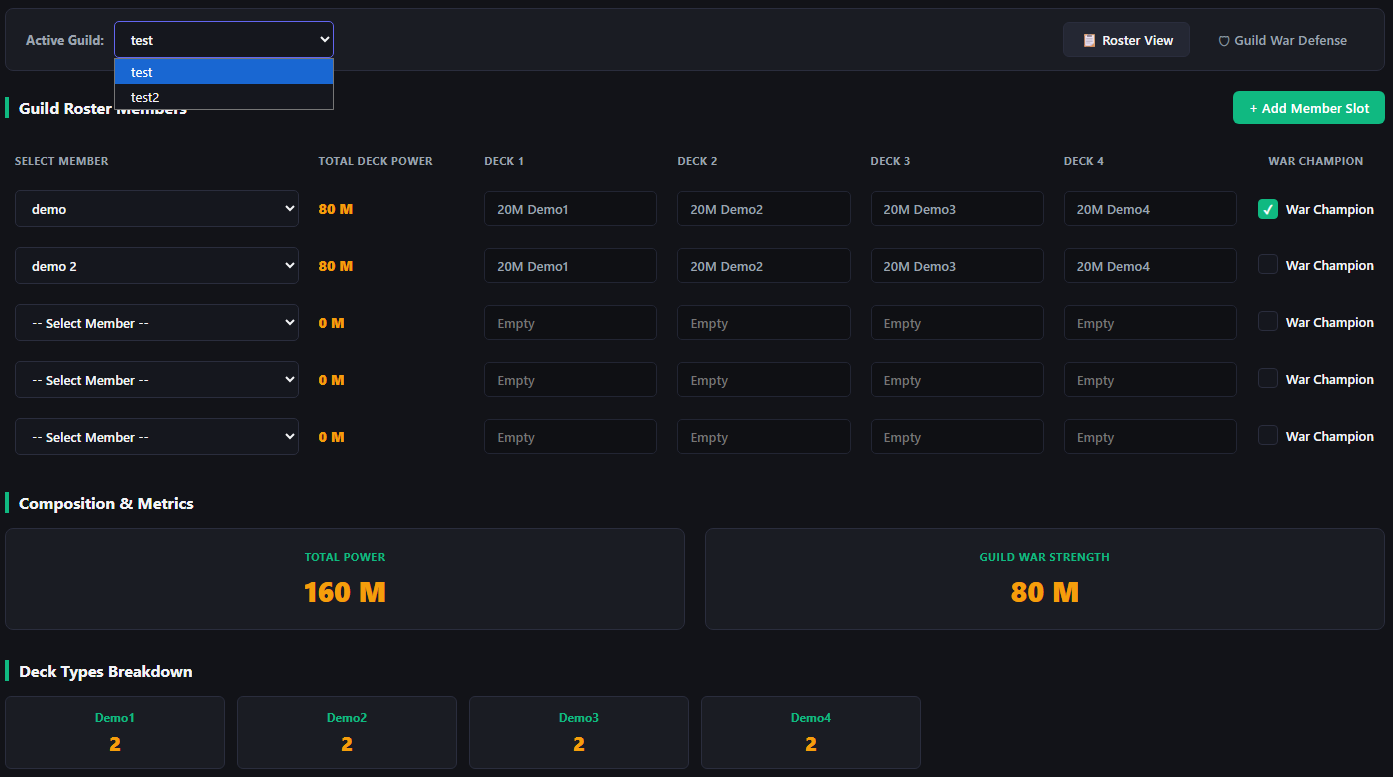Select the Demo4 deck type card
Image resolution: width=1393 pixels, height=777 pixels.
tap(811, 733)
